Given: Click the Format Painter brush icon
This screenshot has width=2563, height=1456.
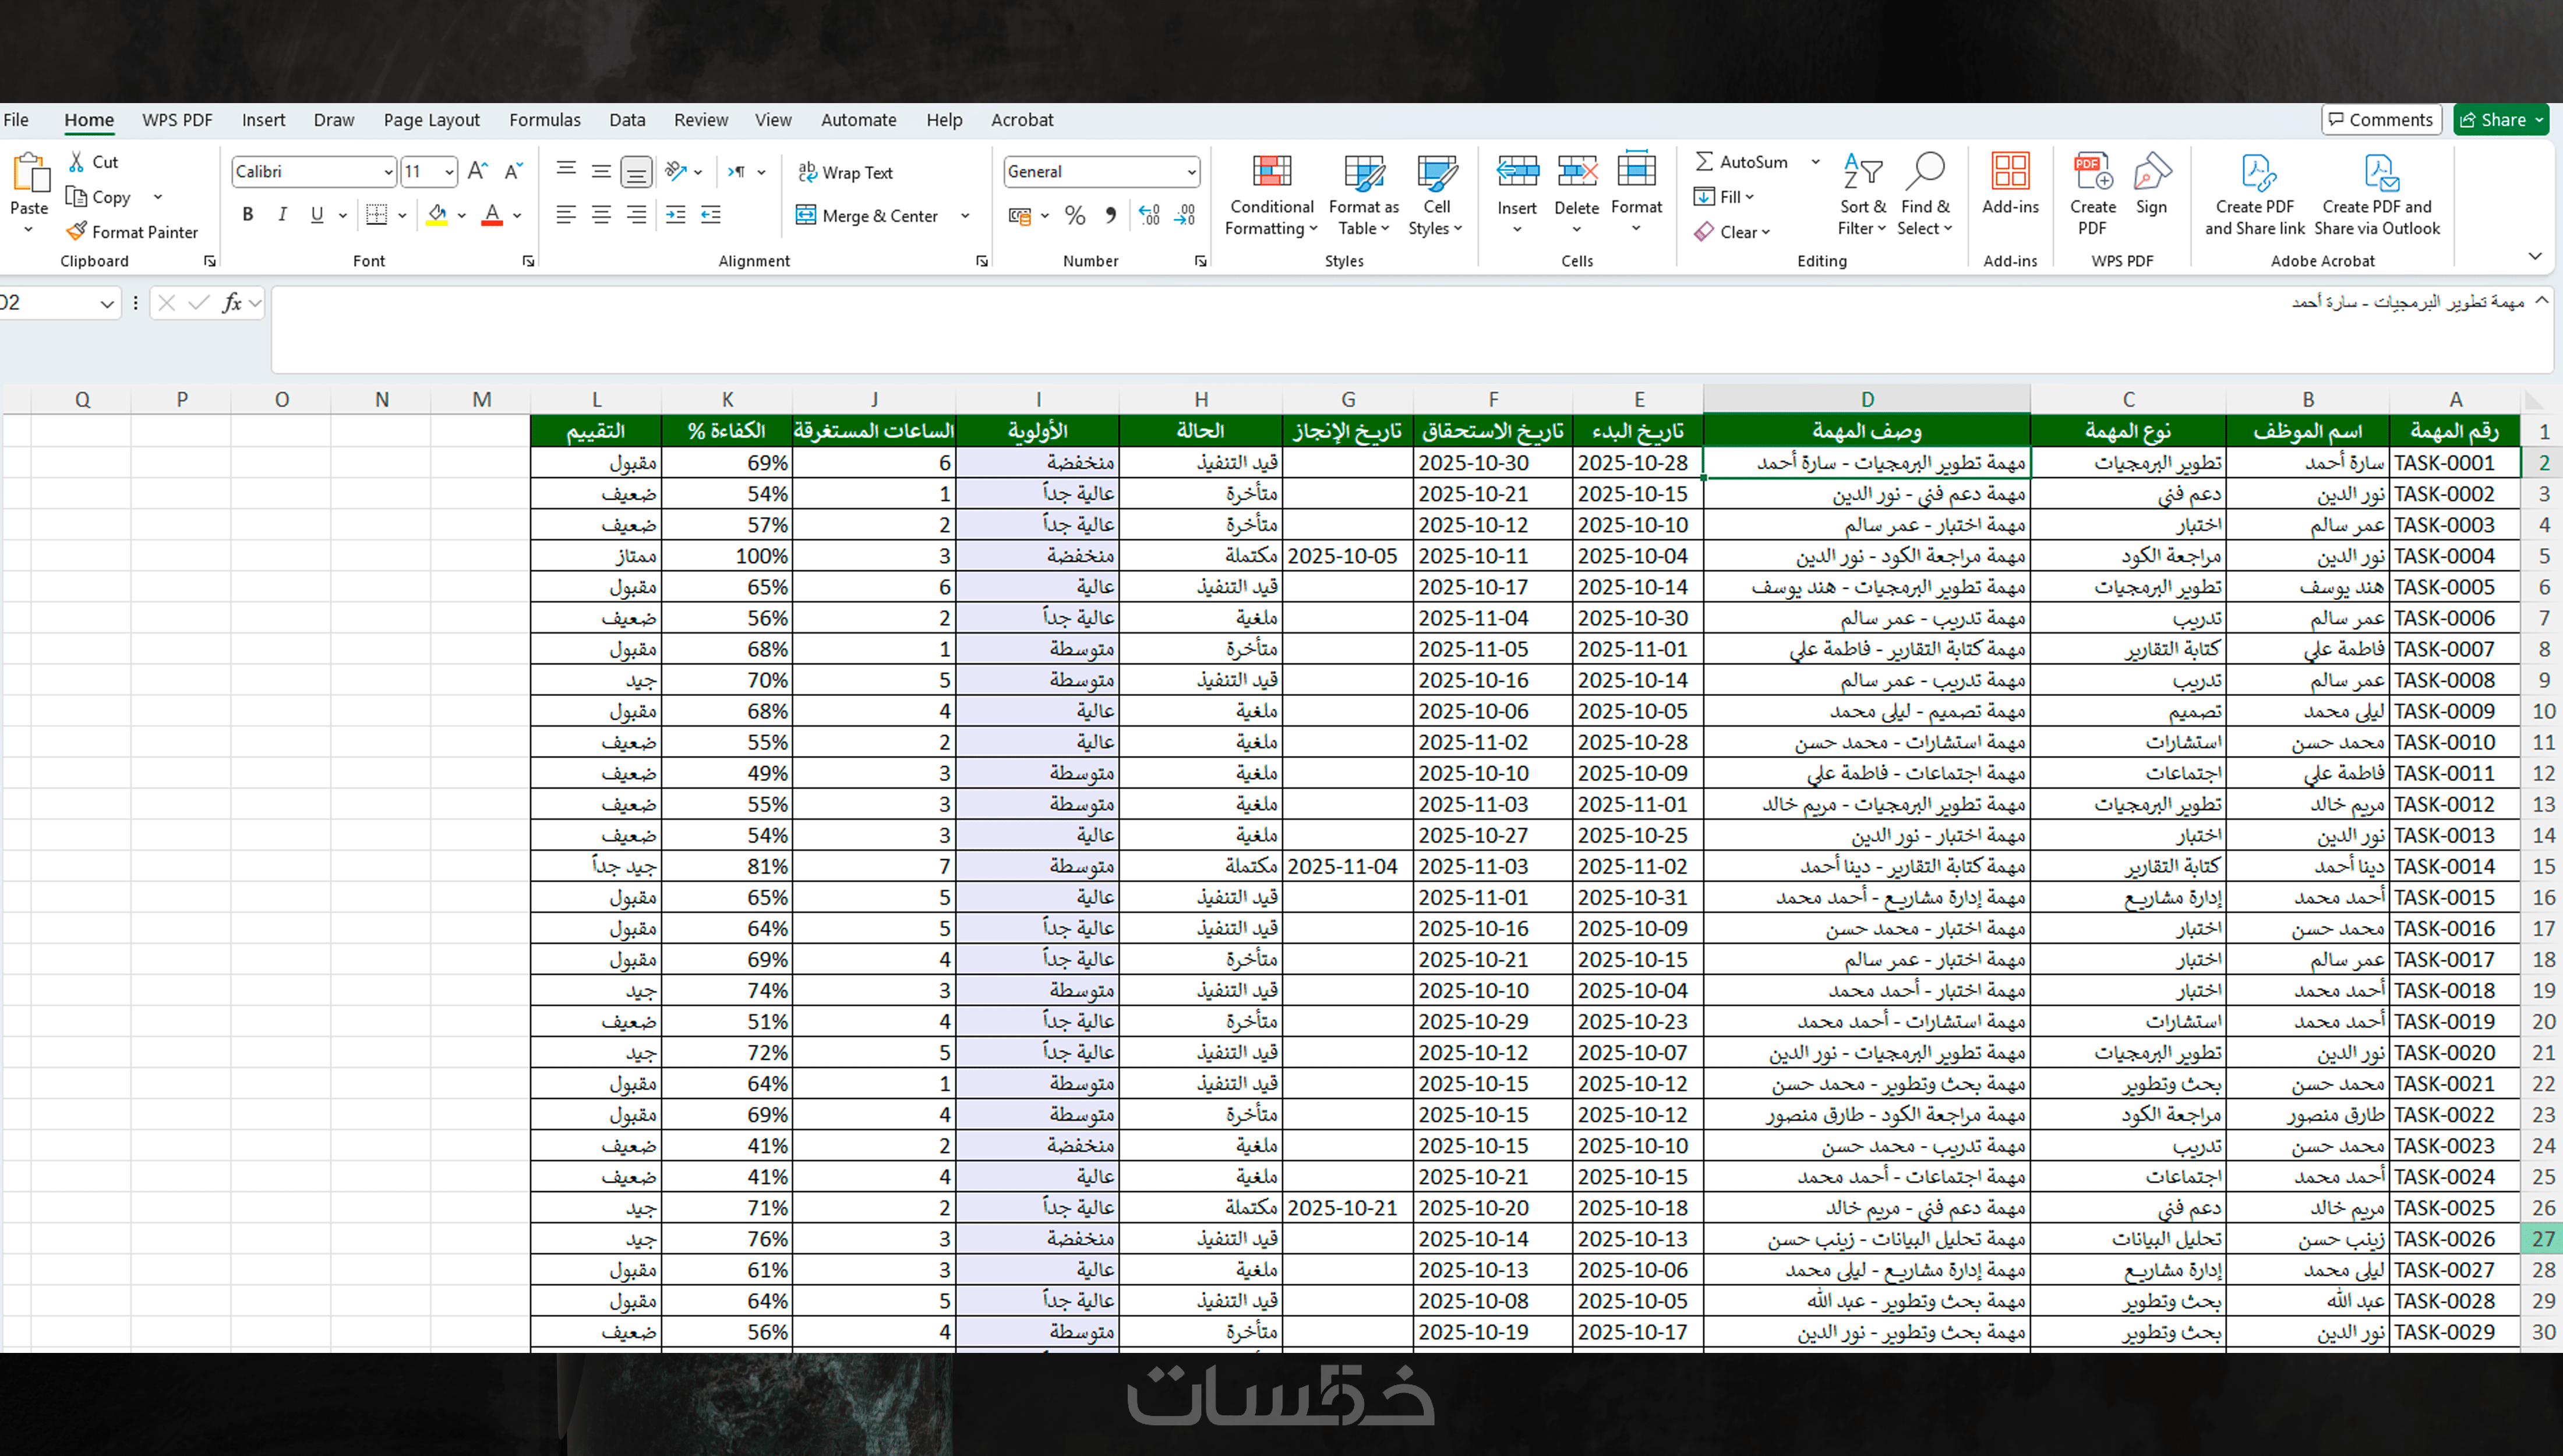Looking at the screenshot, I should tap(77, 232).
